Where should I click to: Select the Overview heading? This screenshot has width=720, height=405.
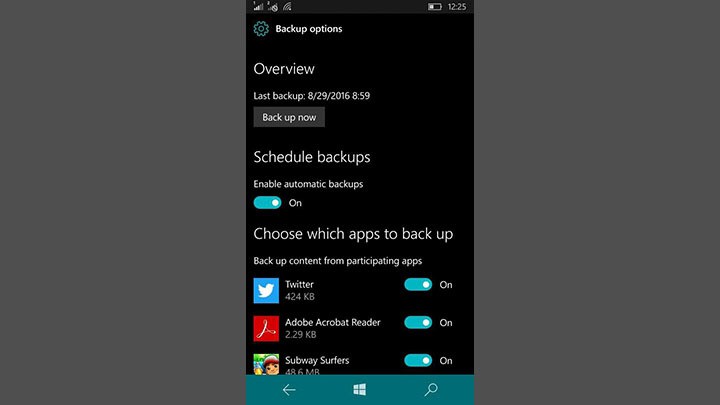284,69
